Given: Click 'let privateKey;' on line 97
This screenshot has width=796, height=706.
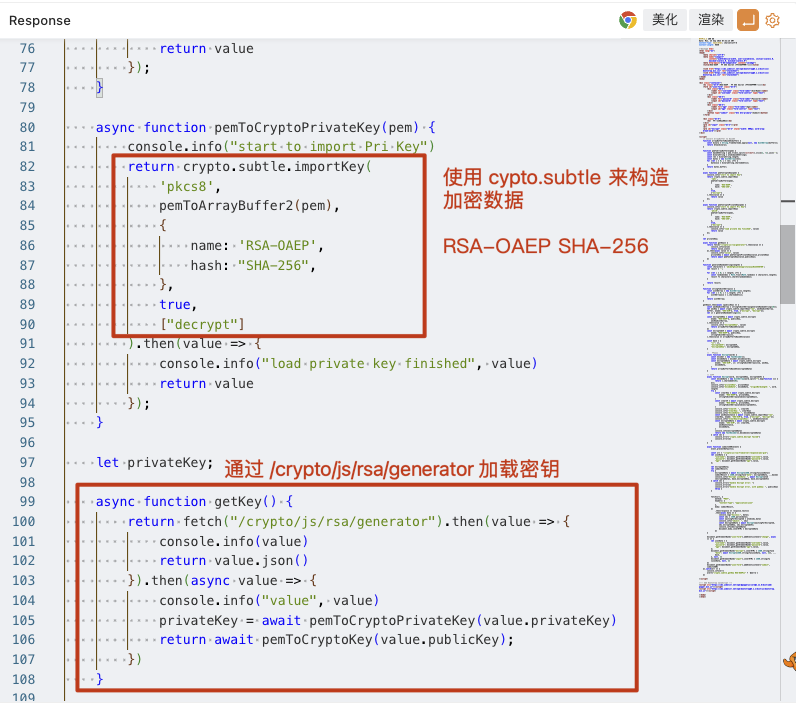Looking at the screenshot, I should click(x=155, y=462).
